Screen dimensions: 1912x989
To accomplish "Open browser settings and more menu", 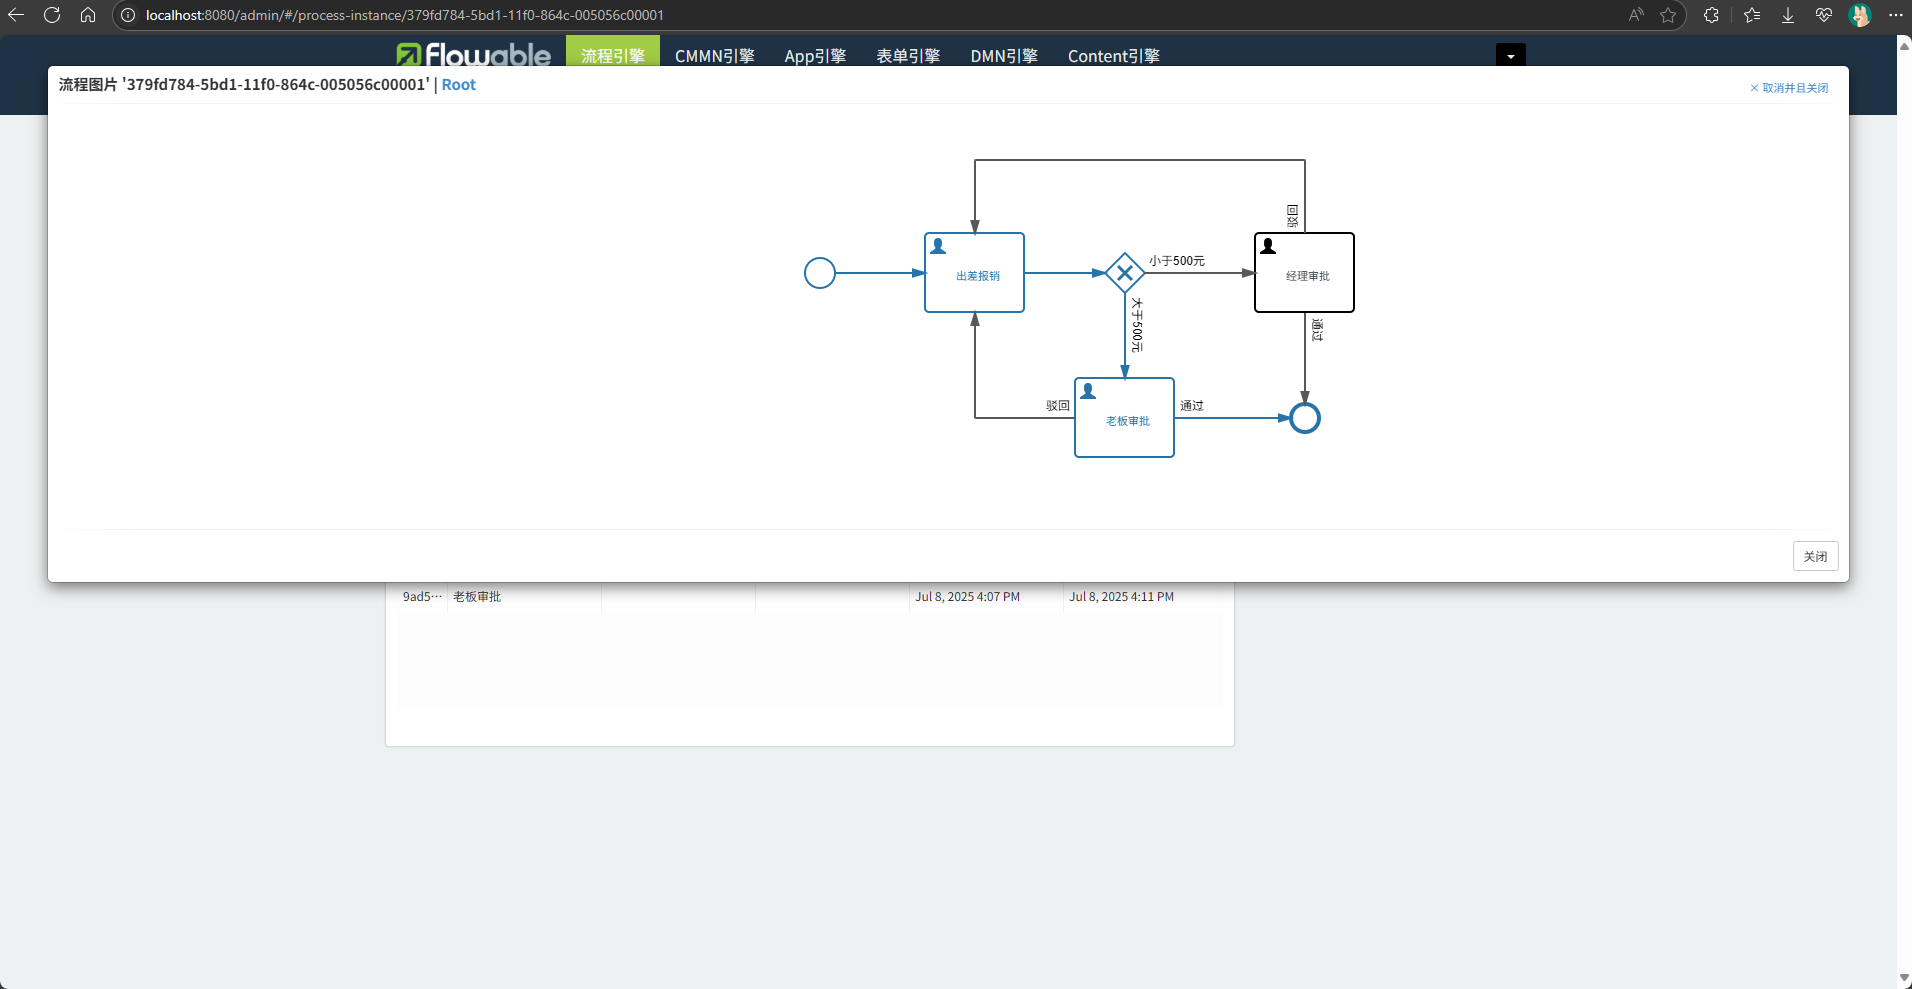I will click(1895, 15).
